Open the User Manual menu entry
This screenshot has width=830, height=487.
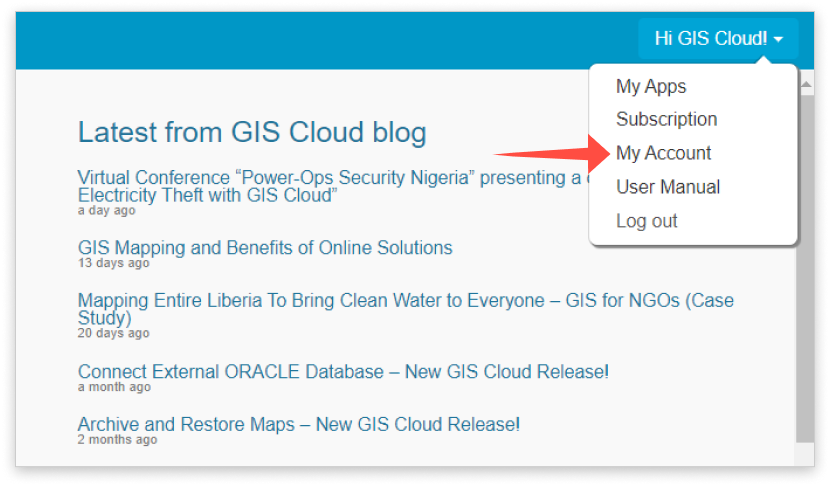pyautogui.click(x=667, y=187)
